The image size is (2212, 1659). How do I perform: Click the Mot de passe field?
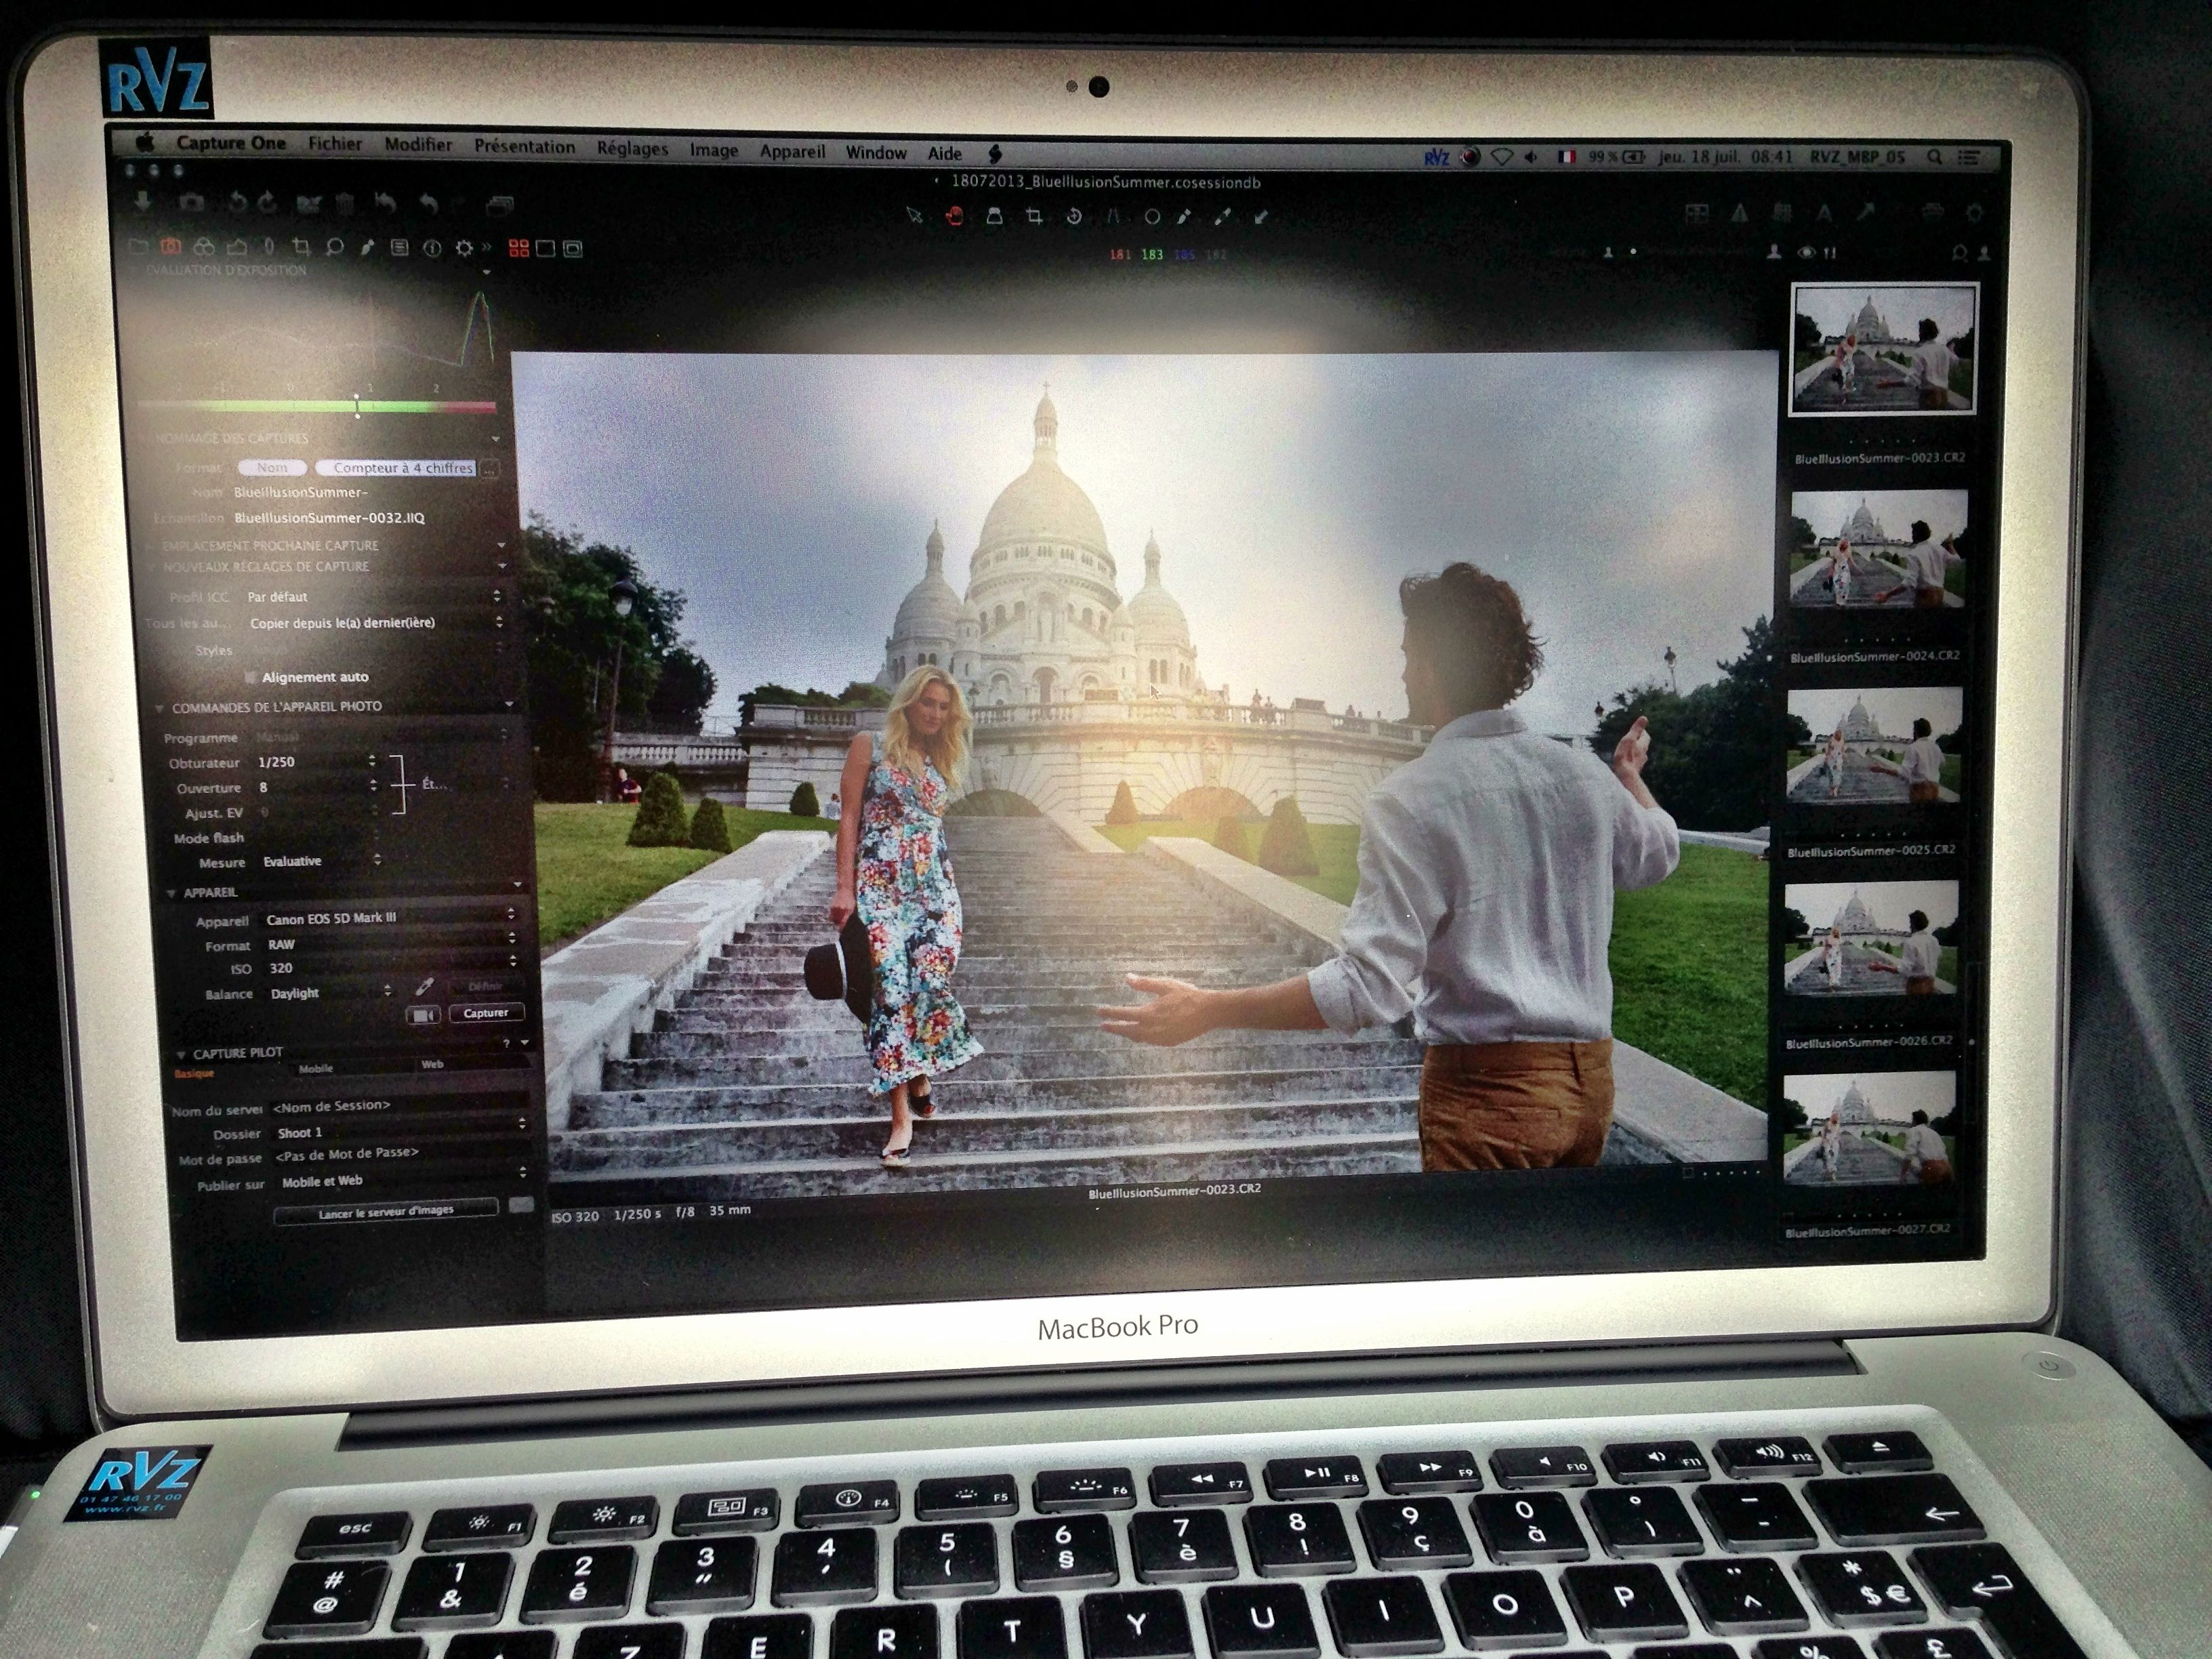(x=400, y=1154)
